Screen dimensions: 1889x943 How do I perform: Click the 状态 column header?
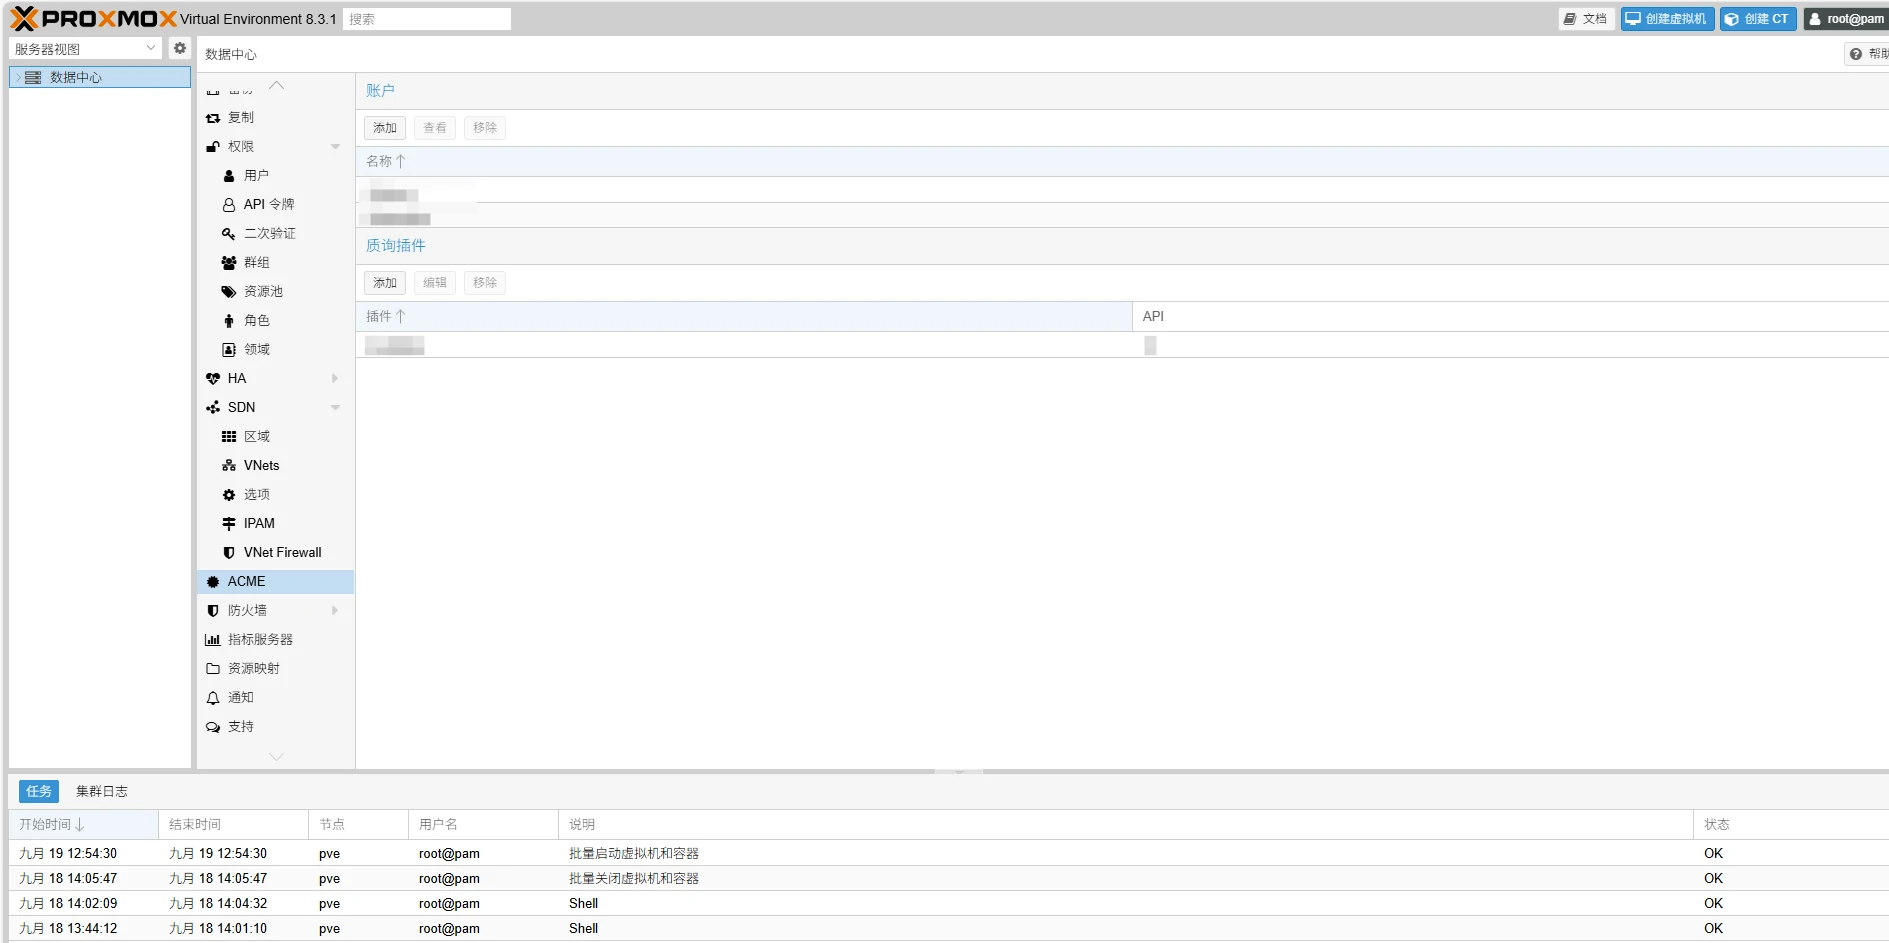pyautogui.click(x=1790, y=824)
